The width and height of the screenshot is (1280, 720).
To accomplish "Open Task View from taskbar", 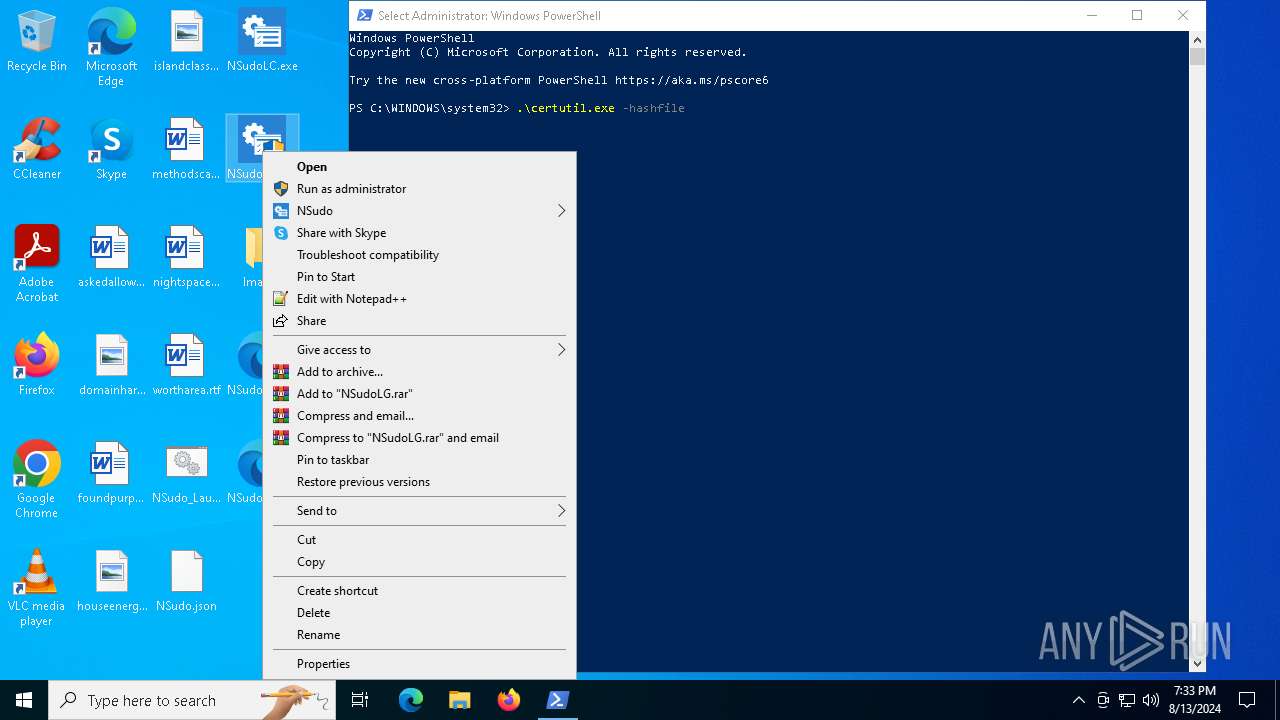I will [x=360, y=700].
